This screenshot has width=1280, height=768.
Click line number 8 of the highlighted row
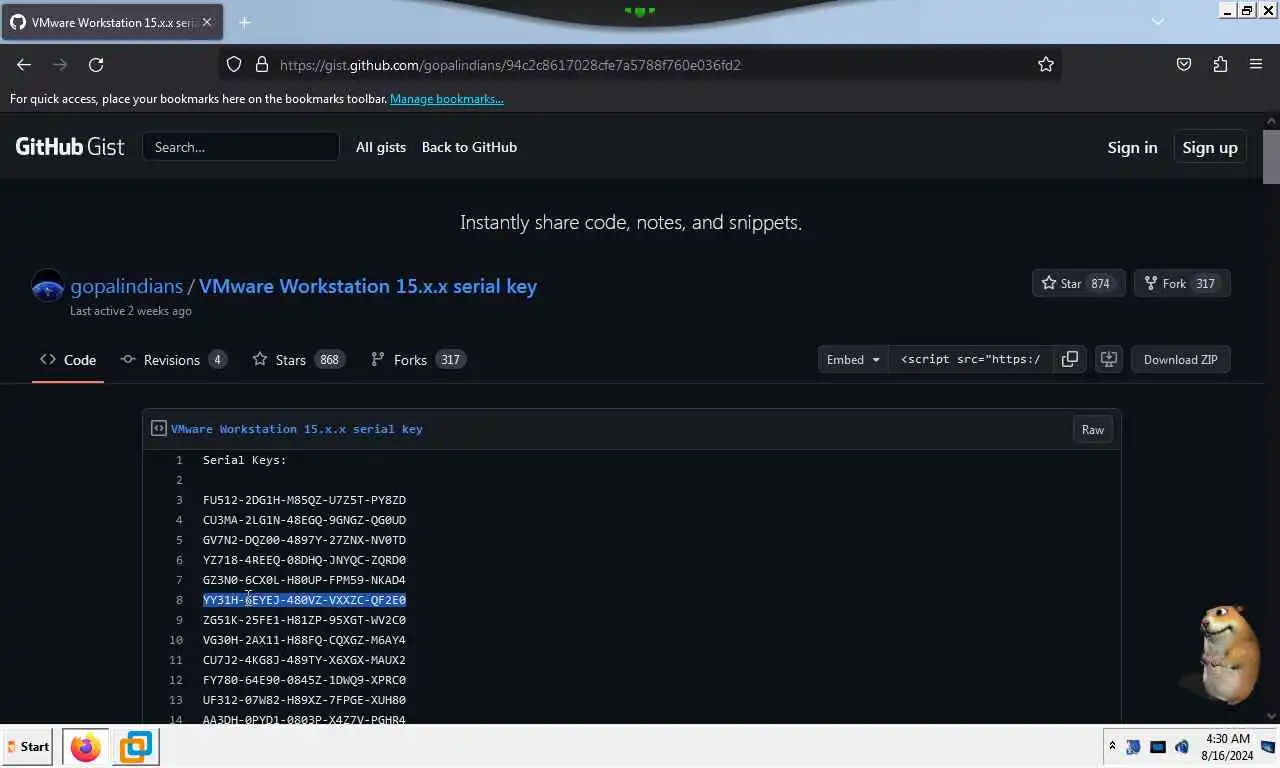point(179,600)
